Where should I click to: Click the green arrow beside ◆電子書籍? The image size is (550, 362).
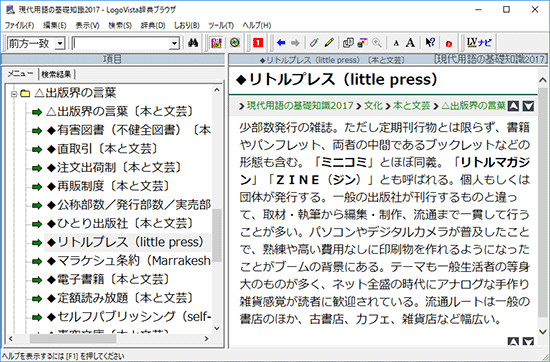point(36,280)
